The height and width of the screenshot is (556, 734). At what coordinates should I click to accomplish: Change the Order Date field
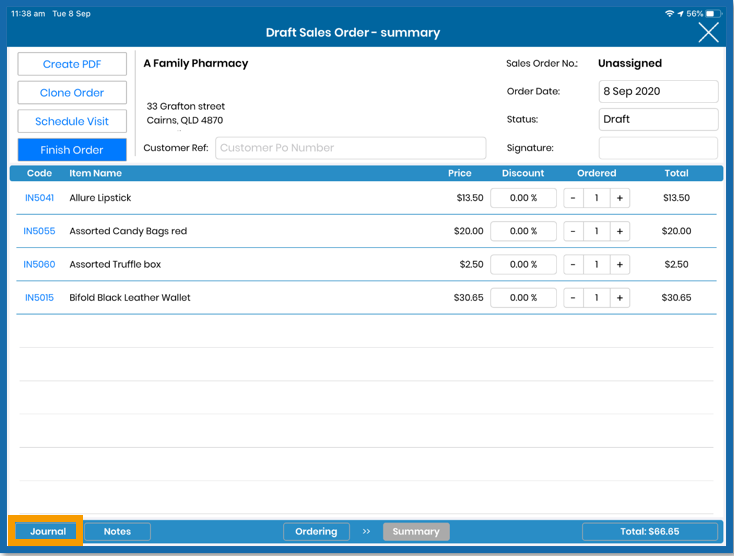coord(658,91)
